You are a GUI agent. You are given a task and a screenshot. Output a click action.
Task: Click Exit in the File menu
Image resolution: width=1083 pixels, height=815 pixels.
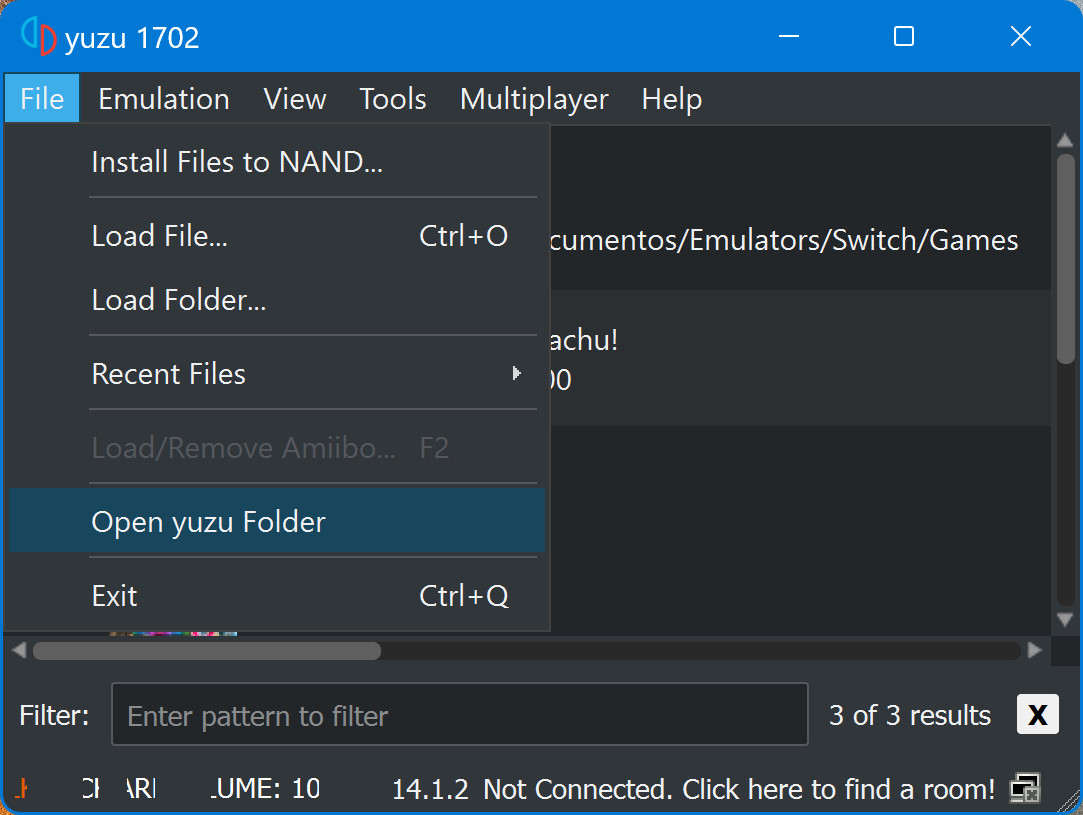pyautogui.click(x=115, y=596)
